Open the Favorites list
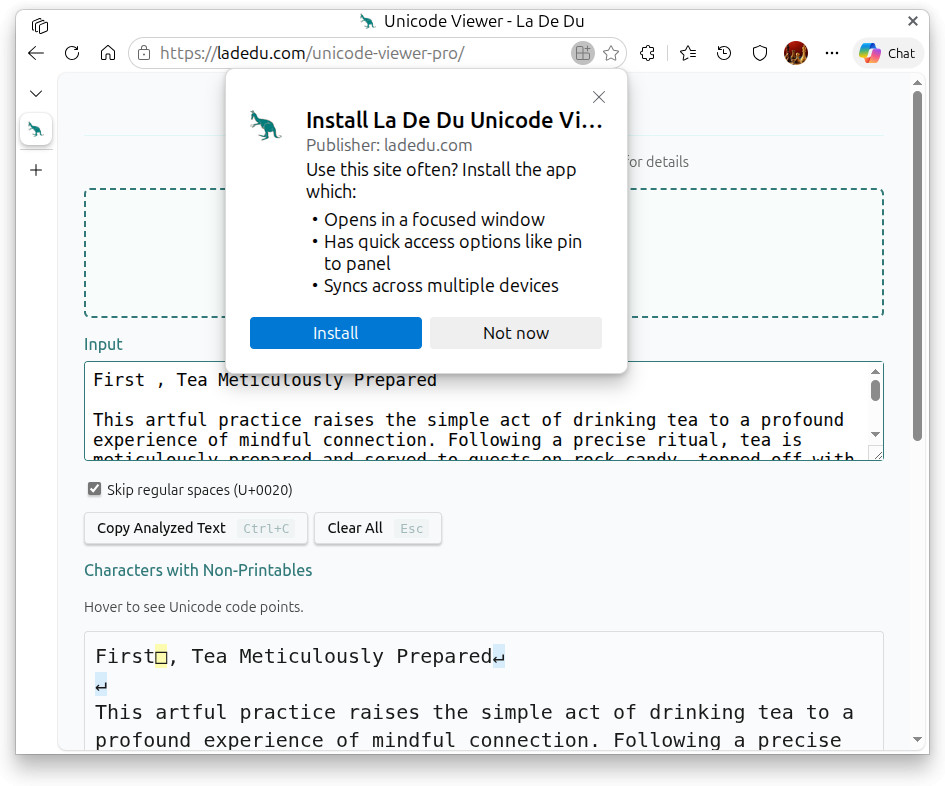 click(x=688, y=53)
